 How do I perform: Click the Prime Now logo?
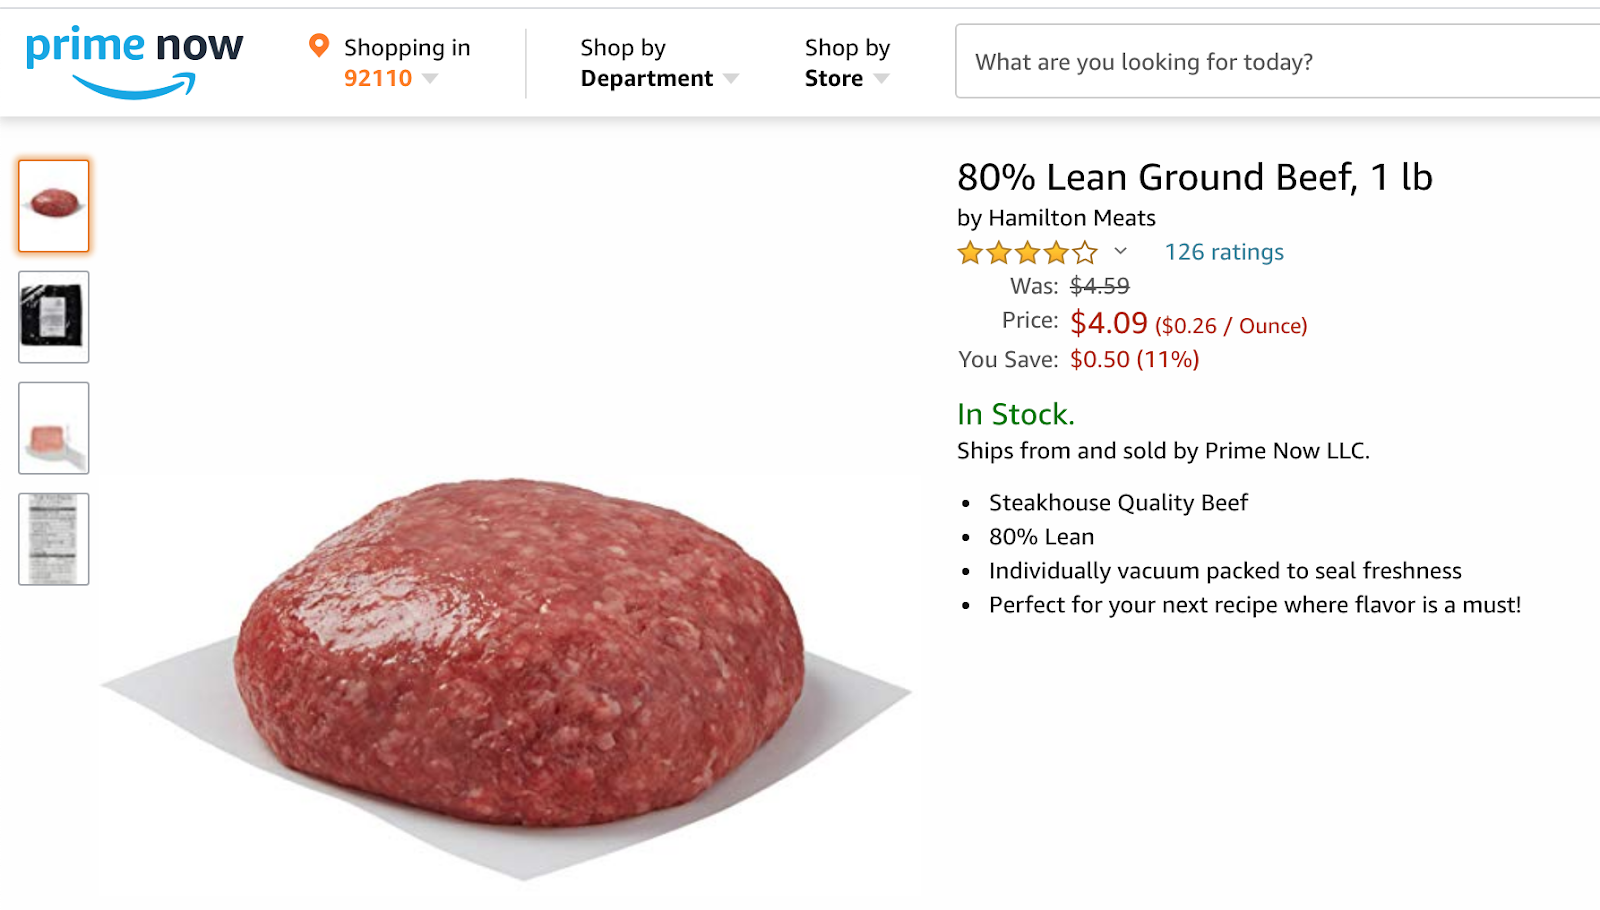tap(134, 62)
